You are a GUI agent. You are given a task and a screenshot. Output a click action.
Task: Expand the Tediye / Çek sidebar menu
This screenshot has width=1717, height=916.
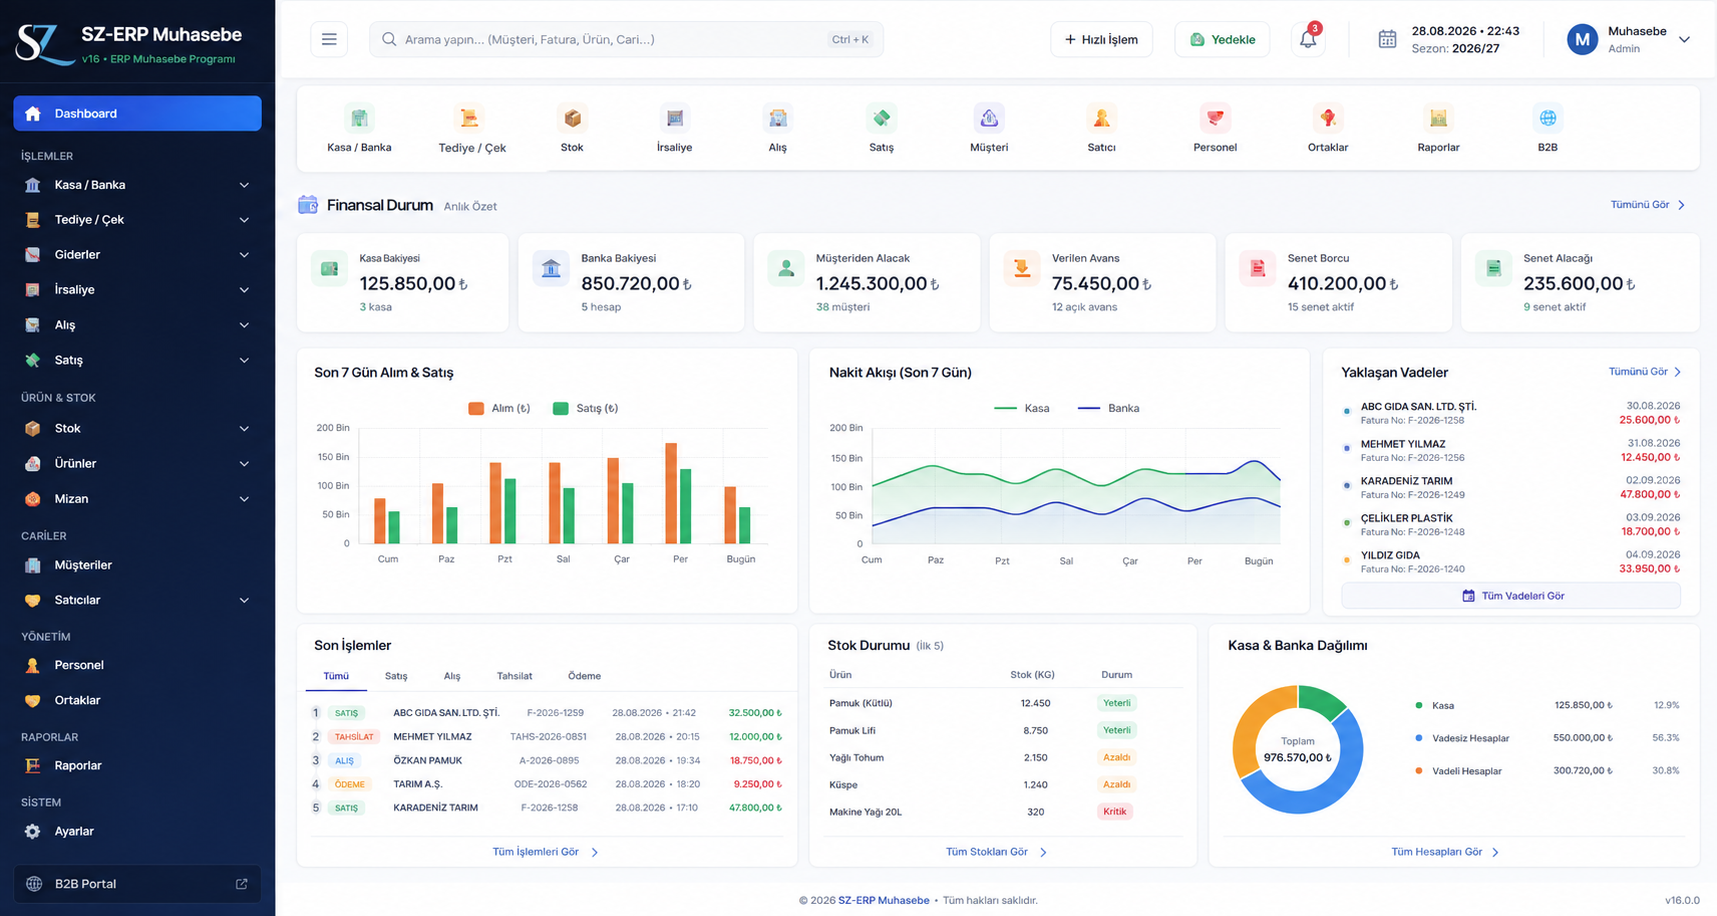click(x=137, y=220)
